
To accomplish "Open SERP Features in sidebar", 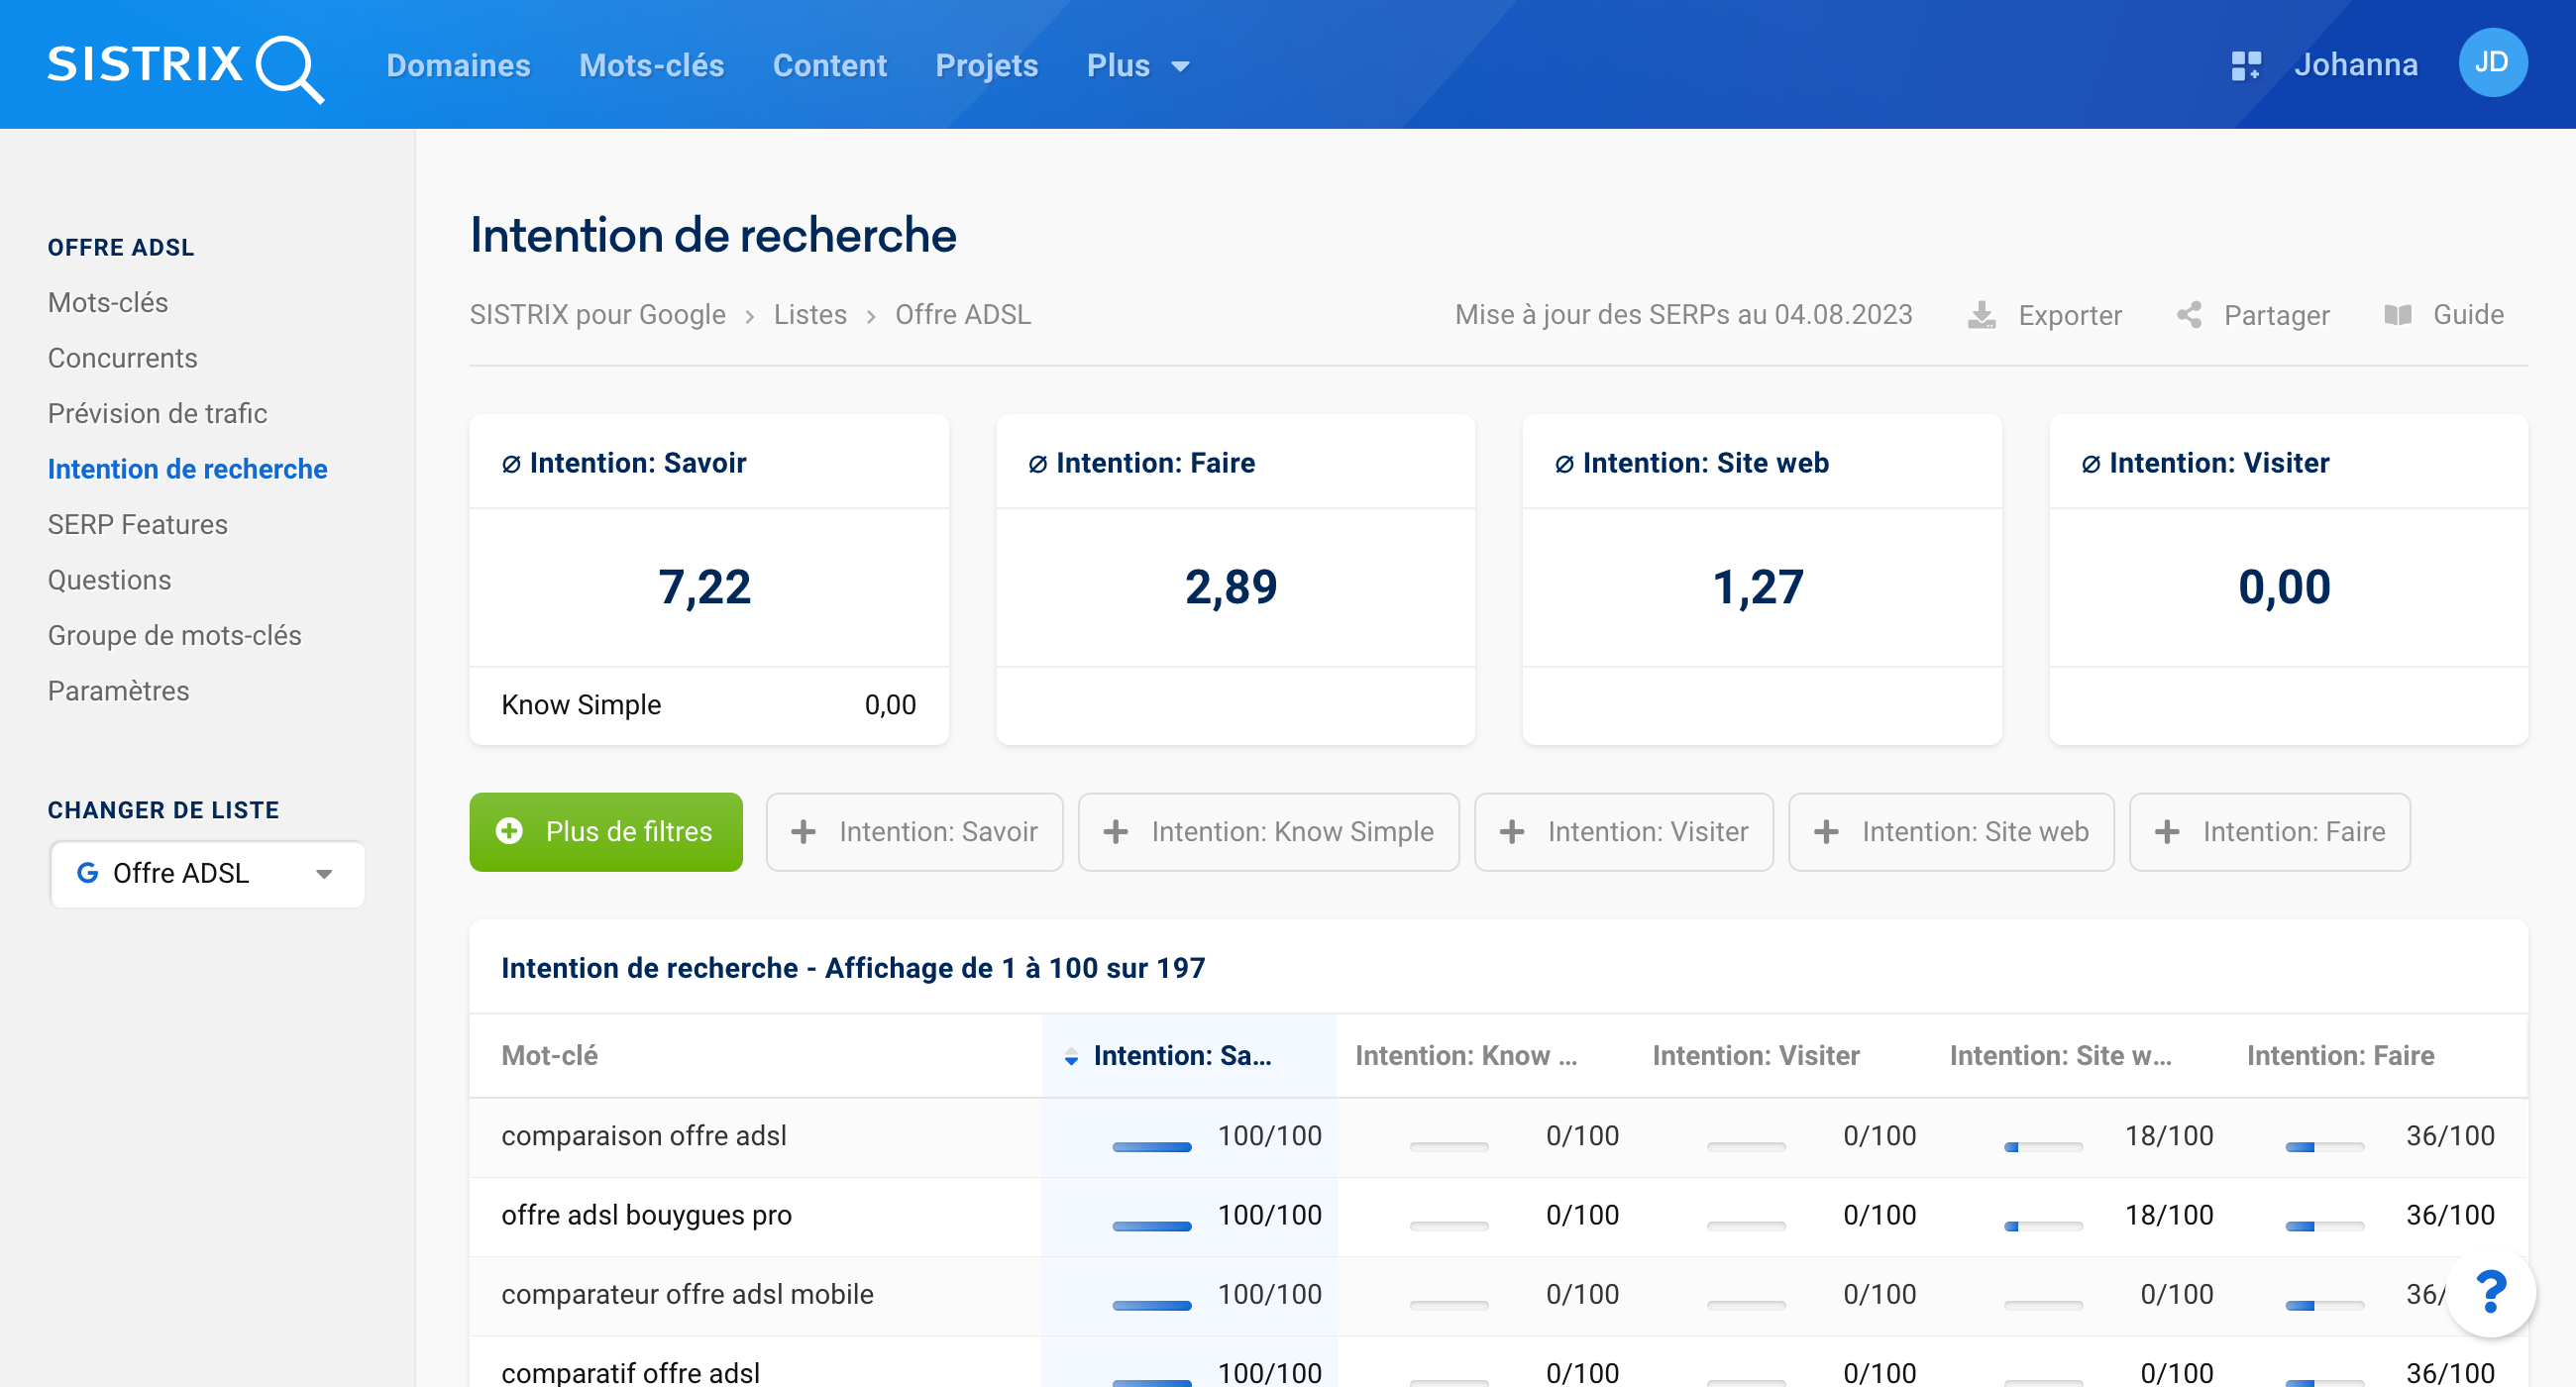I will (x=137, y=524).
